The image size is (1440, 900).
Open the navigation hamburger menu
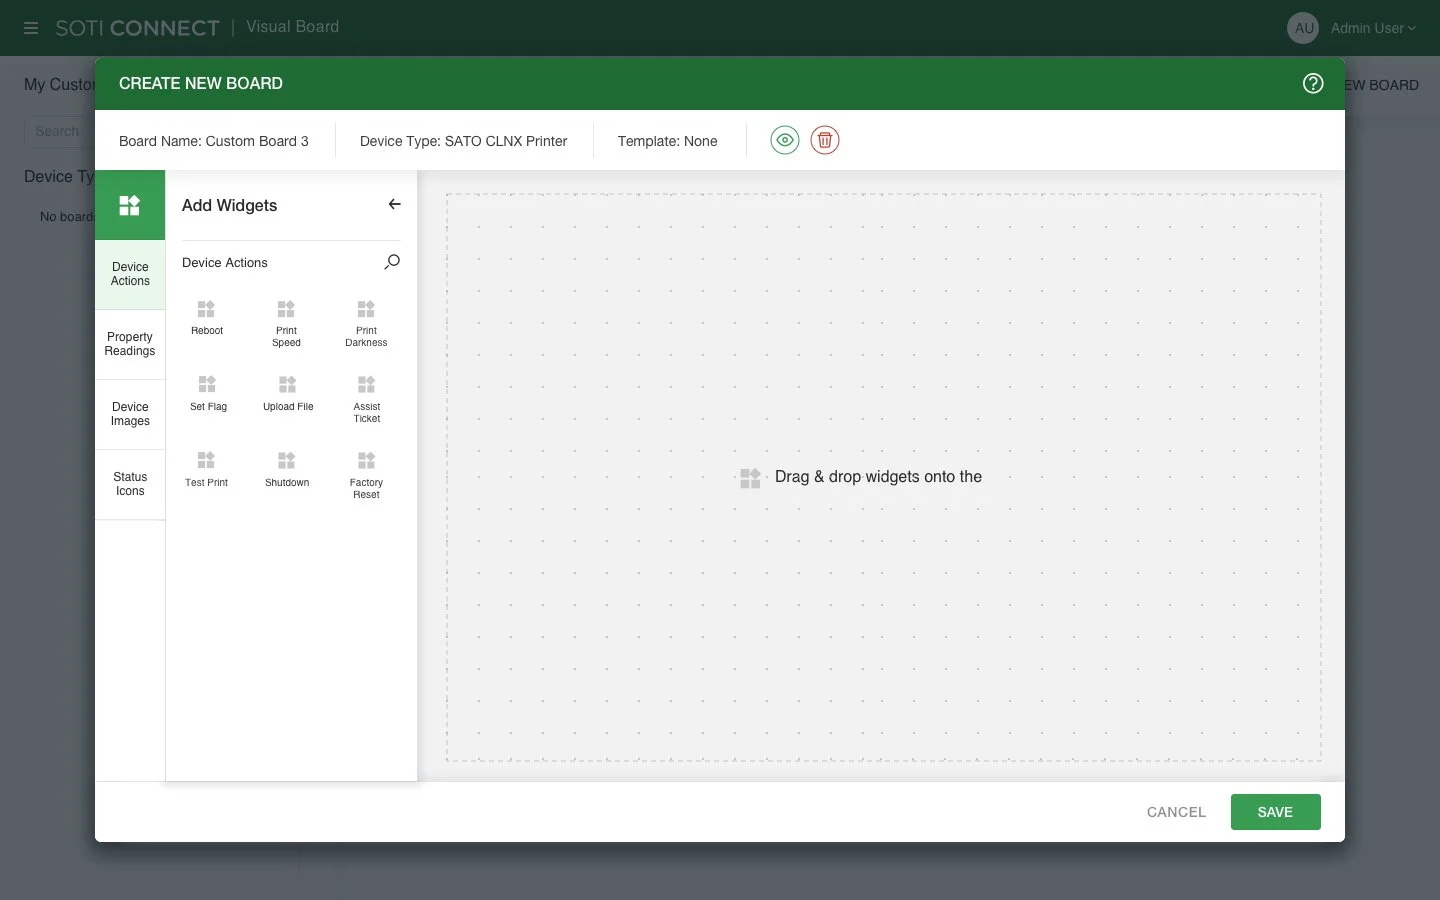click(30, 28)
